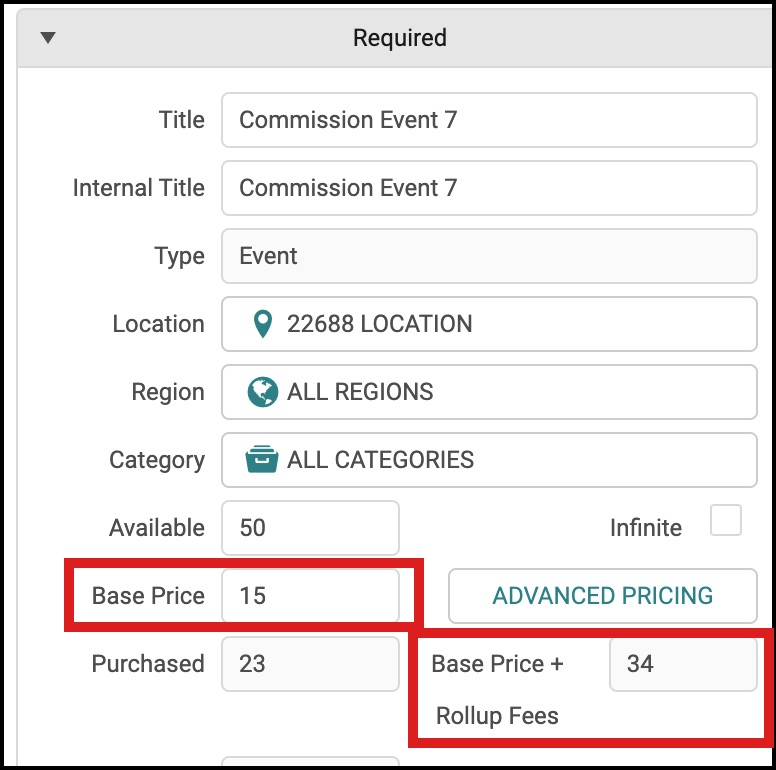Image resolution: width=776 pixels, height=770 pixels.
Task: Collapse the Required section triangle
Action: 47,38
